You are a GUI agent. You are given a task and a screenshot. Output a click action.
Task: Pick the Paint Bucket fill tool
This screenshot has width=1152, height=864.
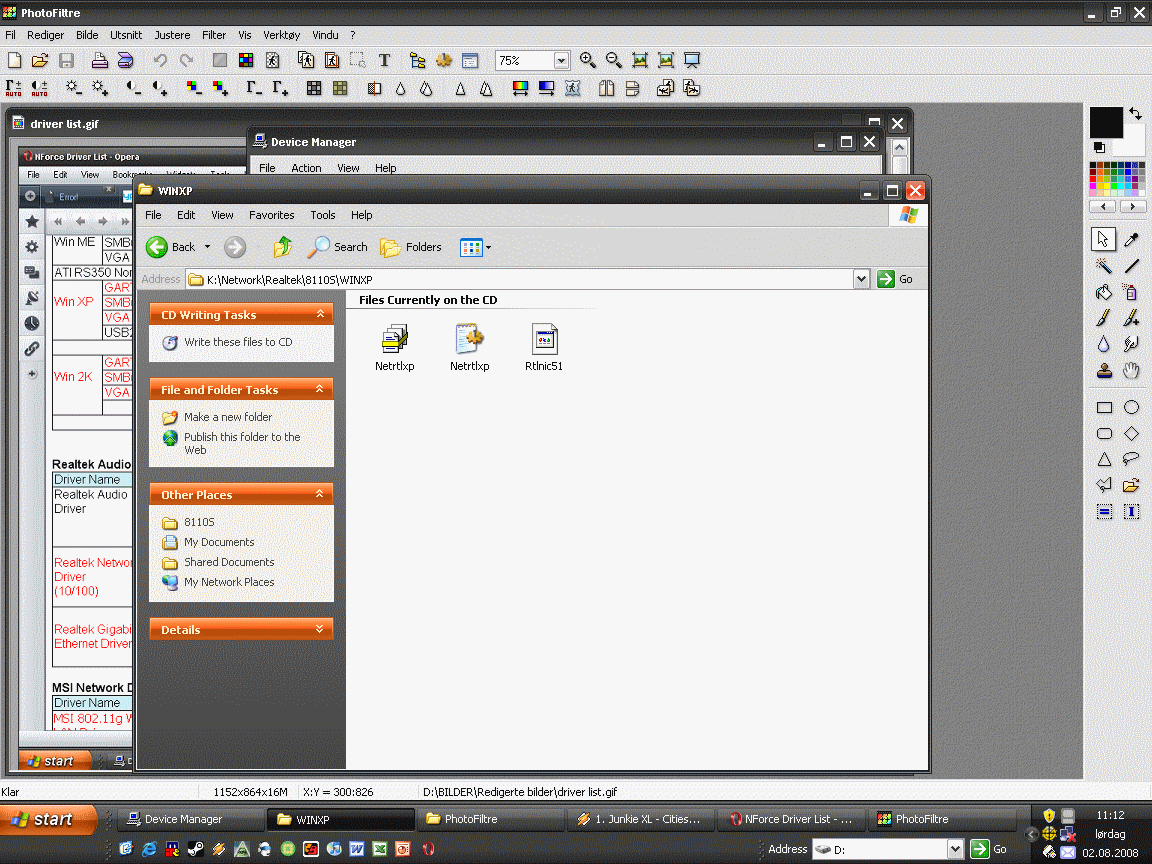point(1104,292)
